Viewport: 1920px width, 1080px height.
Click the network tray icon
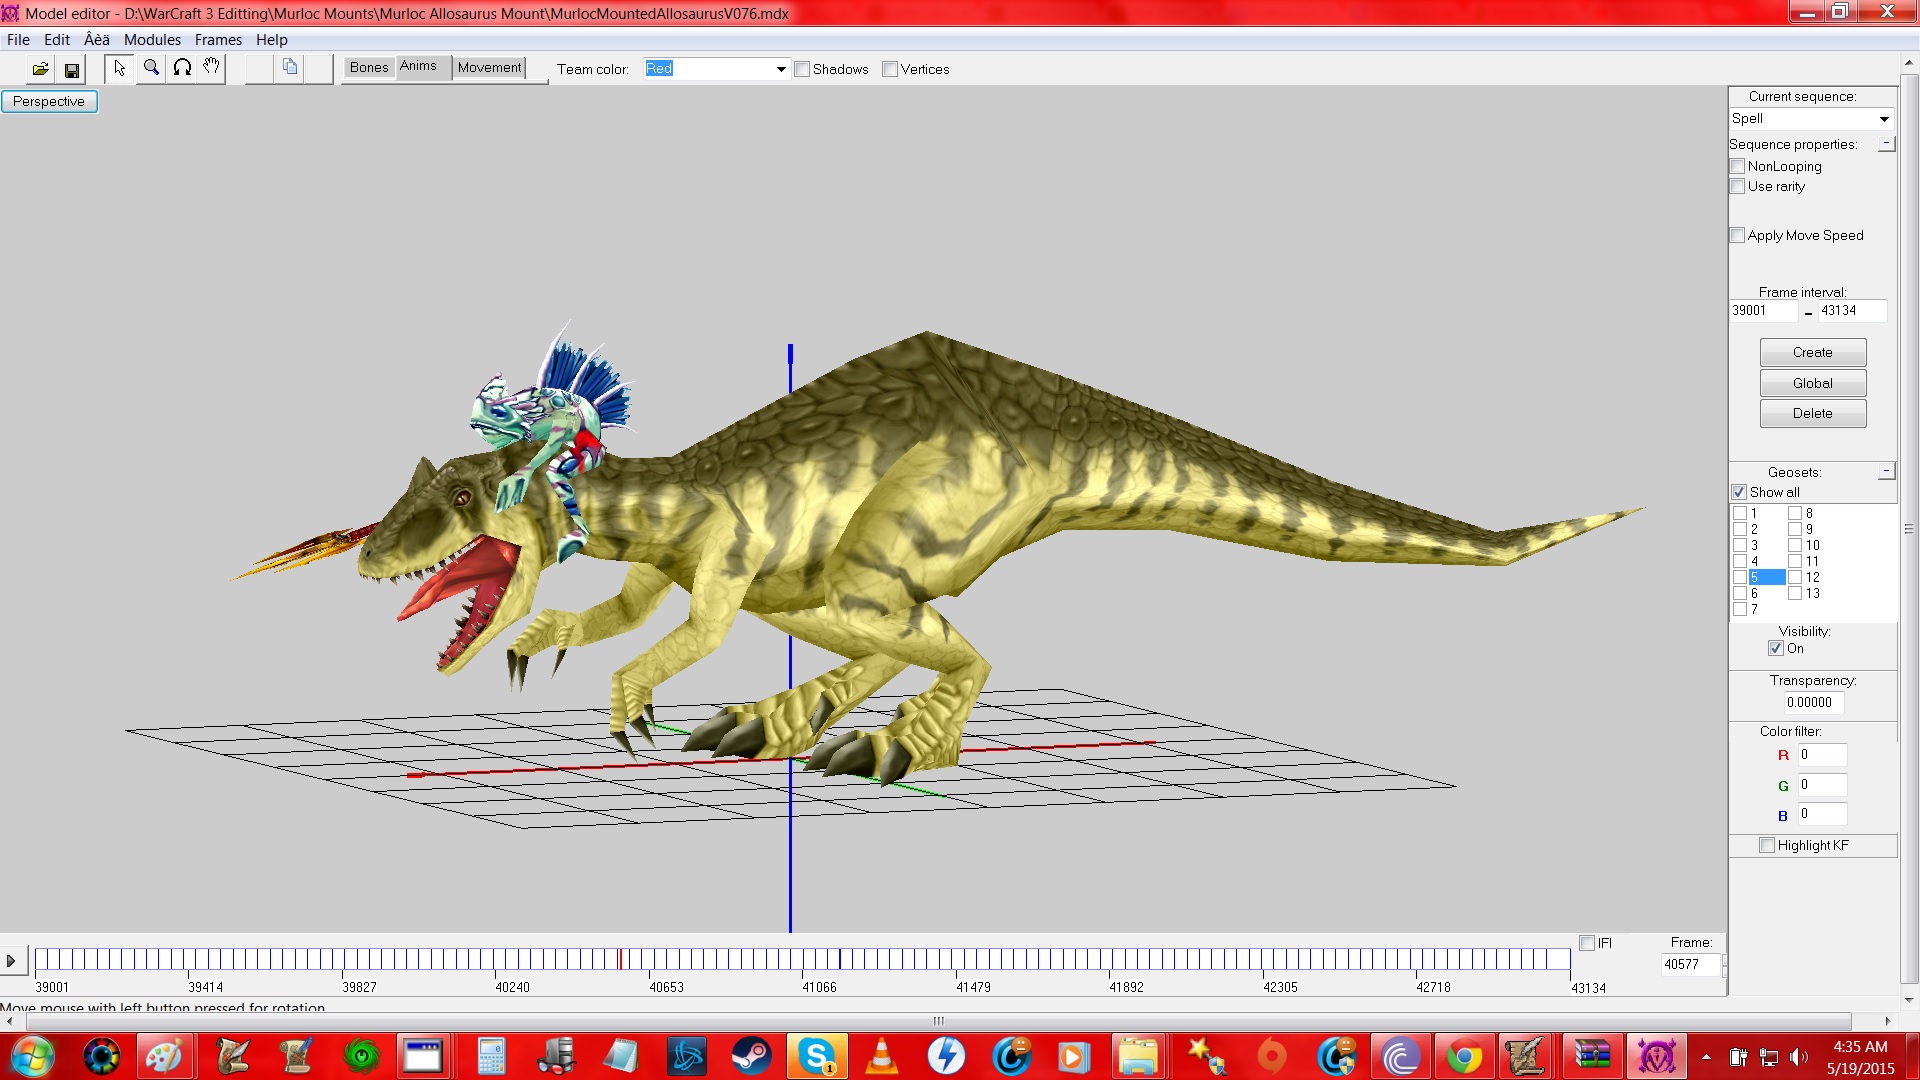click(1769, 1057)
